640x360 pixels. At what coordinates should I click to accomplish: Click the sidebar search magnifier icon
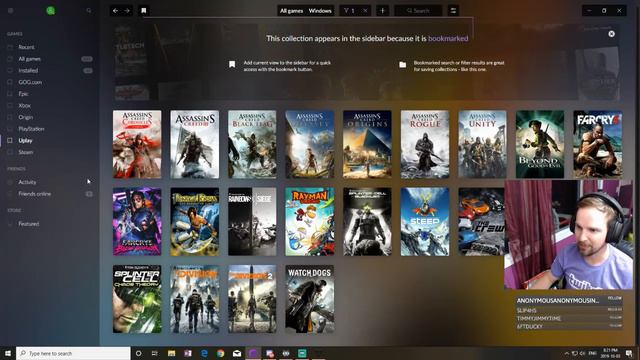point(89,11)
